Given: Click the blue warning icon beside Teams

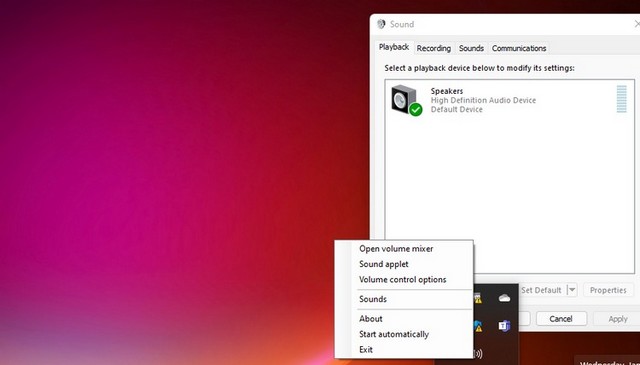Looking at the screenshot, I should pyautogui.click(x=478, y=326).
